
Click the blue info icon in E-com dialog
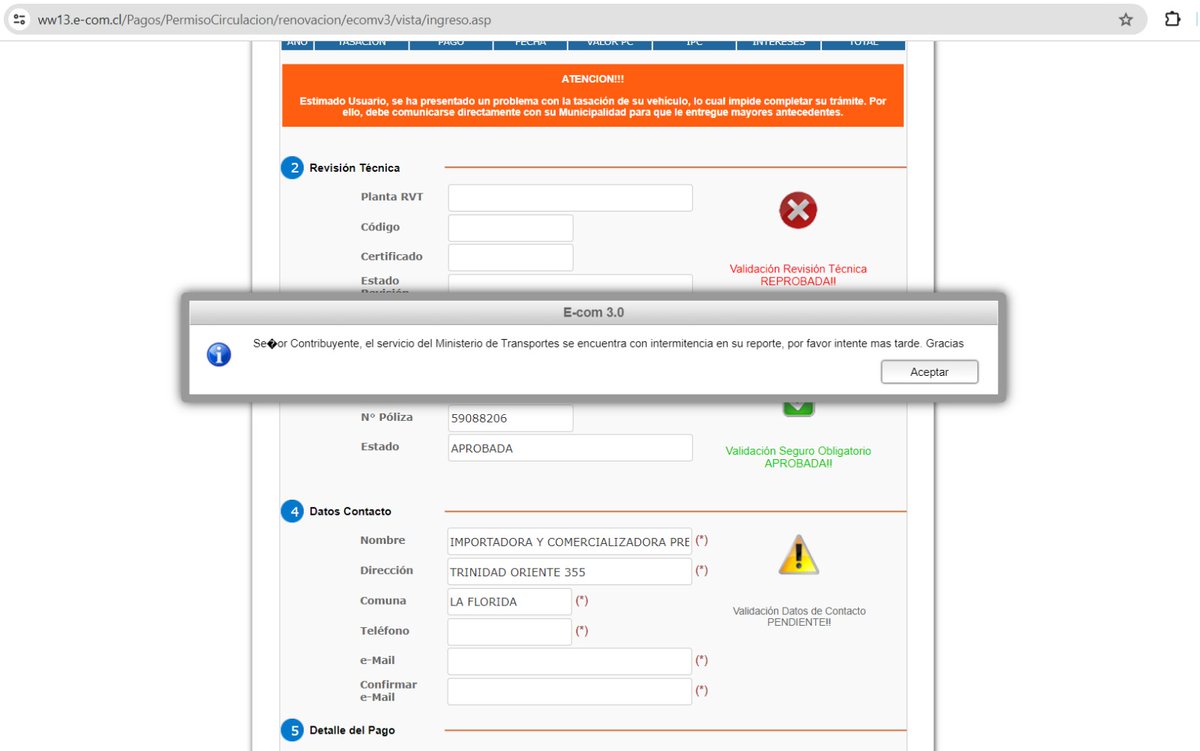pyautogui.click(x=219, y=354)
